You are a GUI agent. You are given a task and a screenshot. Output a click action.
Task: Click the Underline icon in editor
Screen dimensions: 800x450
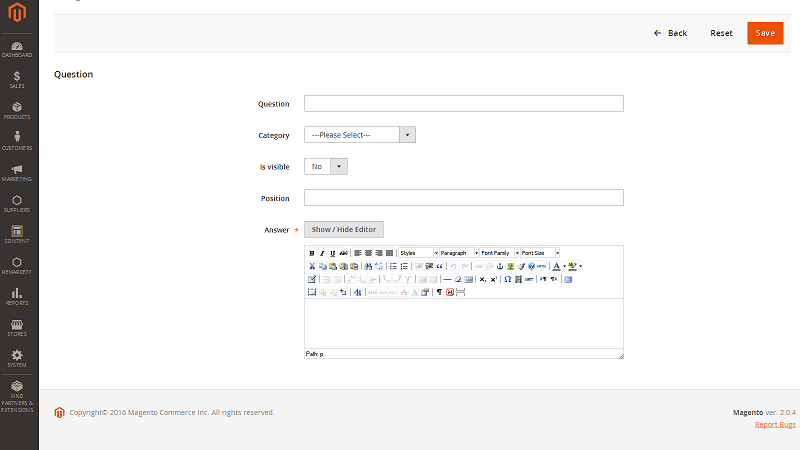(x=333, y=253)
